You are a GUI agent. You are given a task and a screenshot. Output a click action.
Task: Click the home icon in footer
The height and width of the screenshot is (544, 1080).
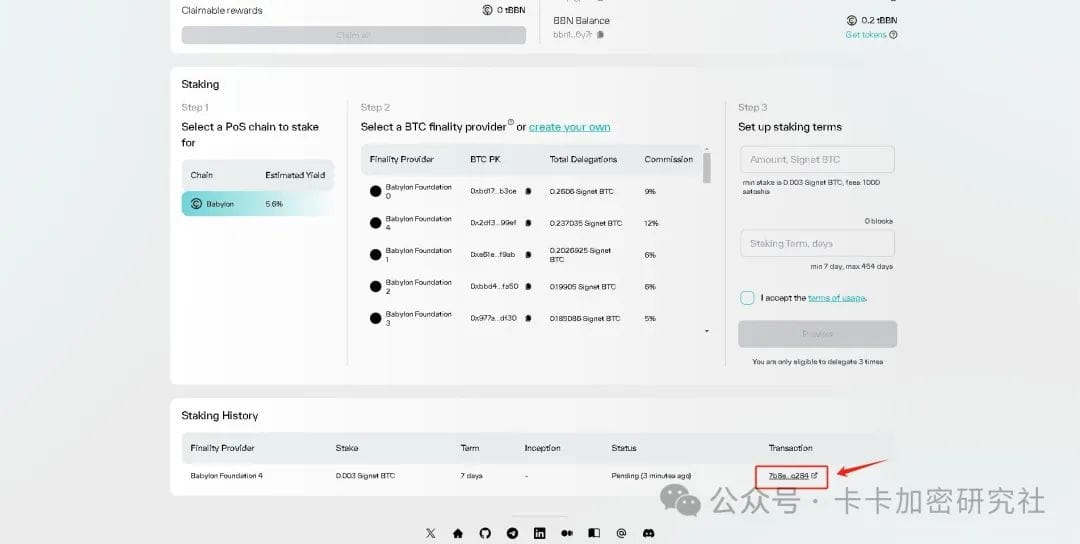coord(458,533)
